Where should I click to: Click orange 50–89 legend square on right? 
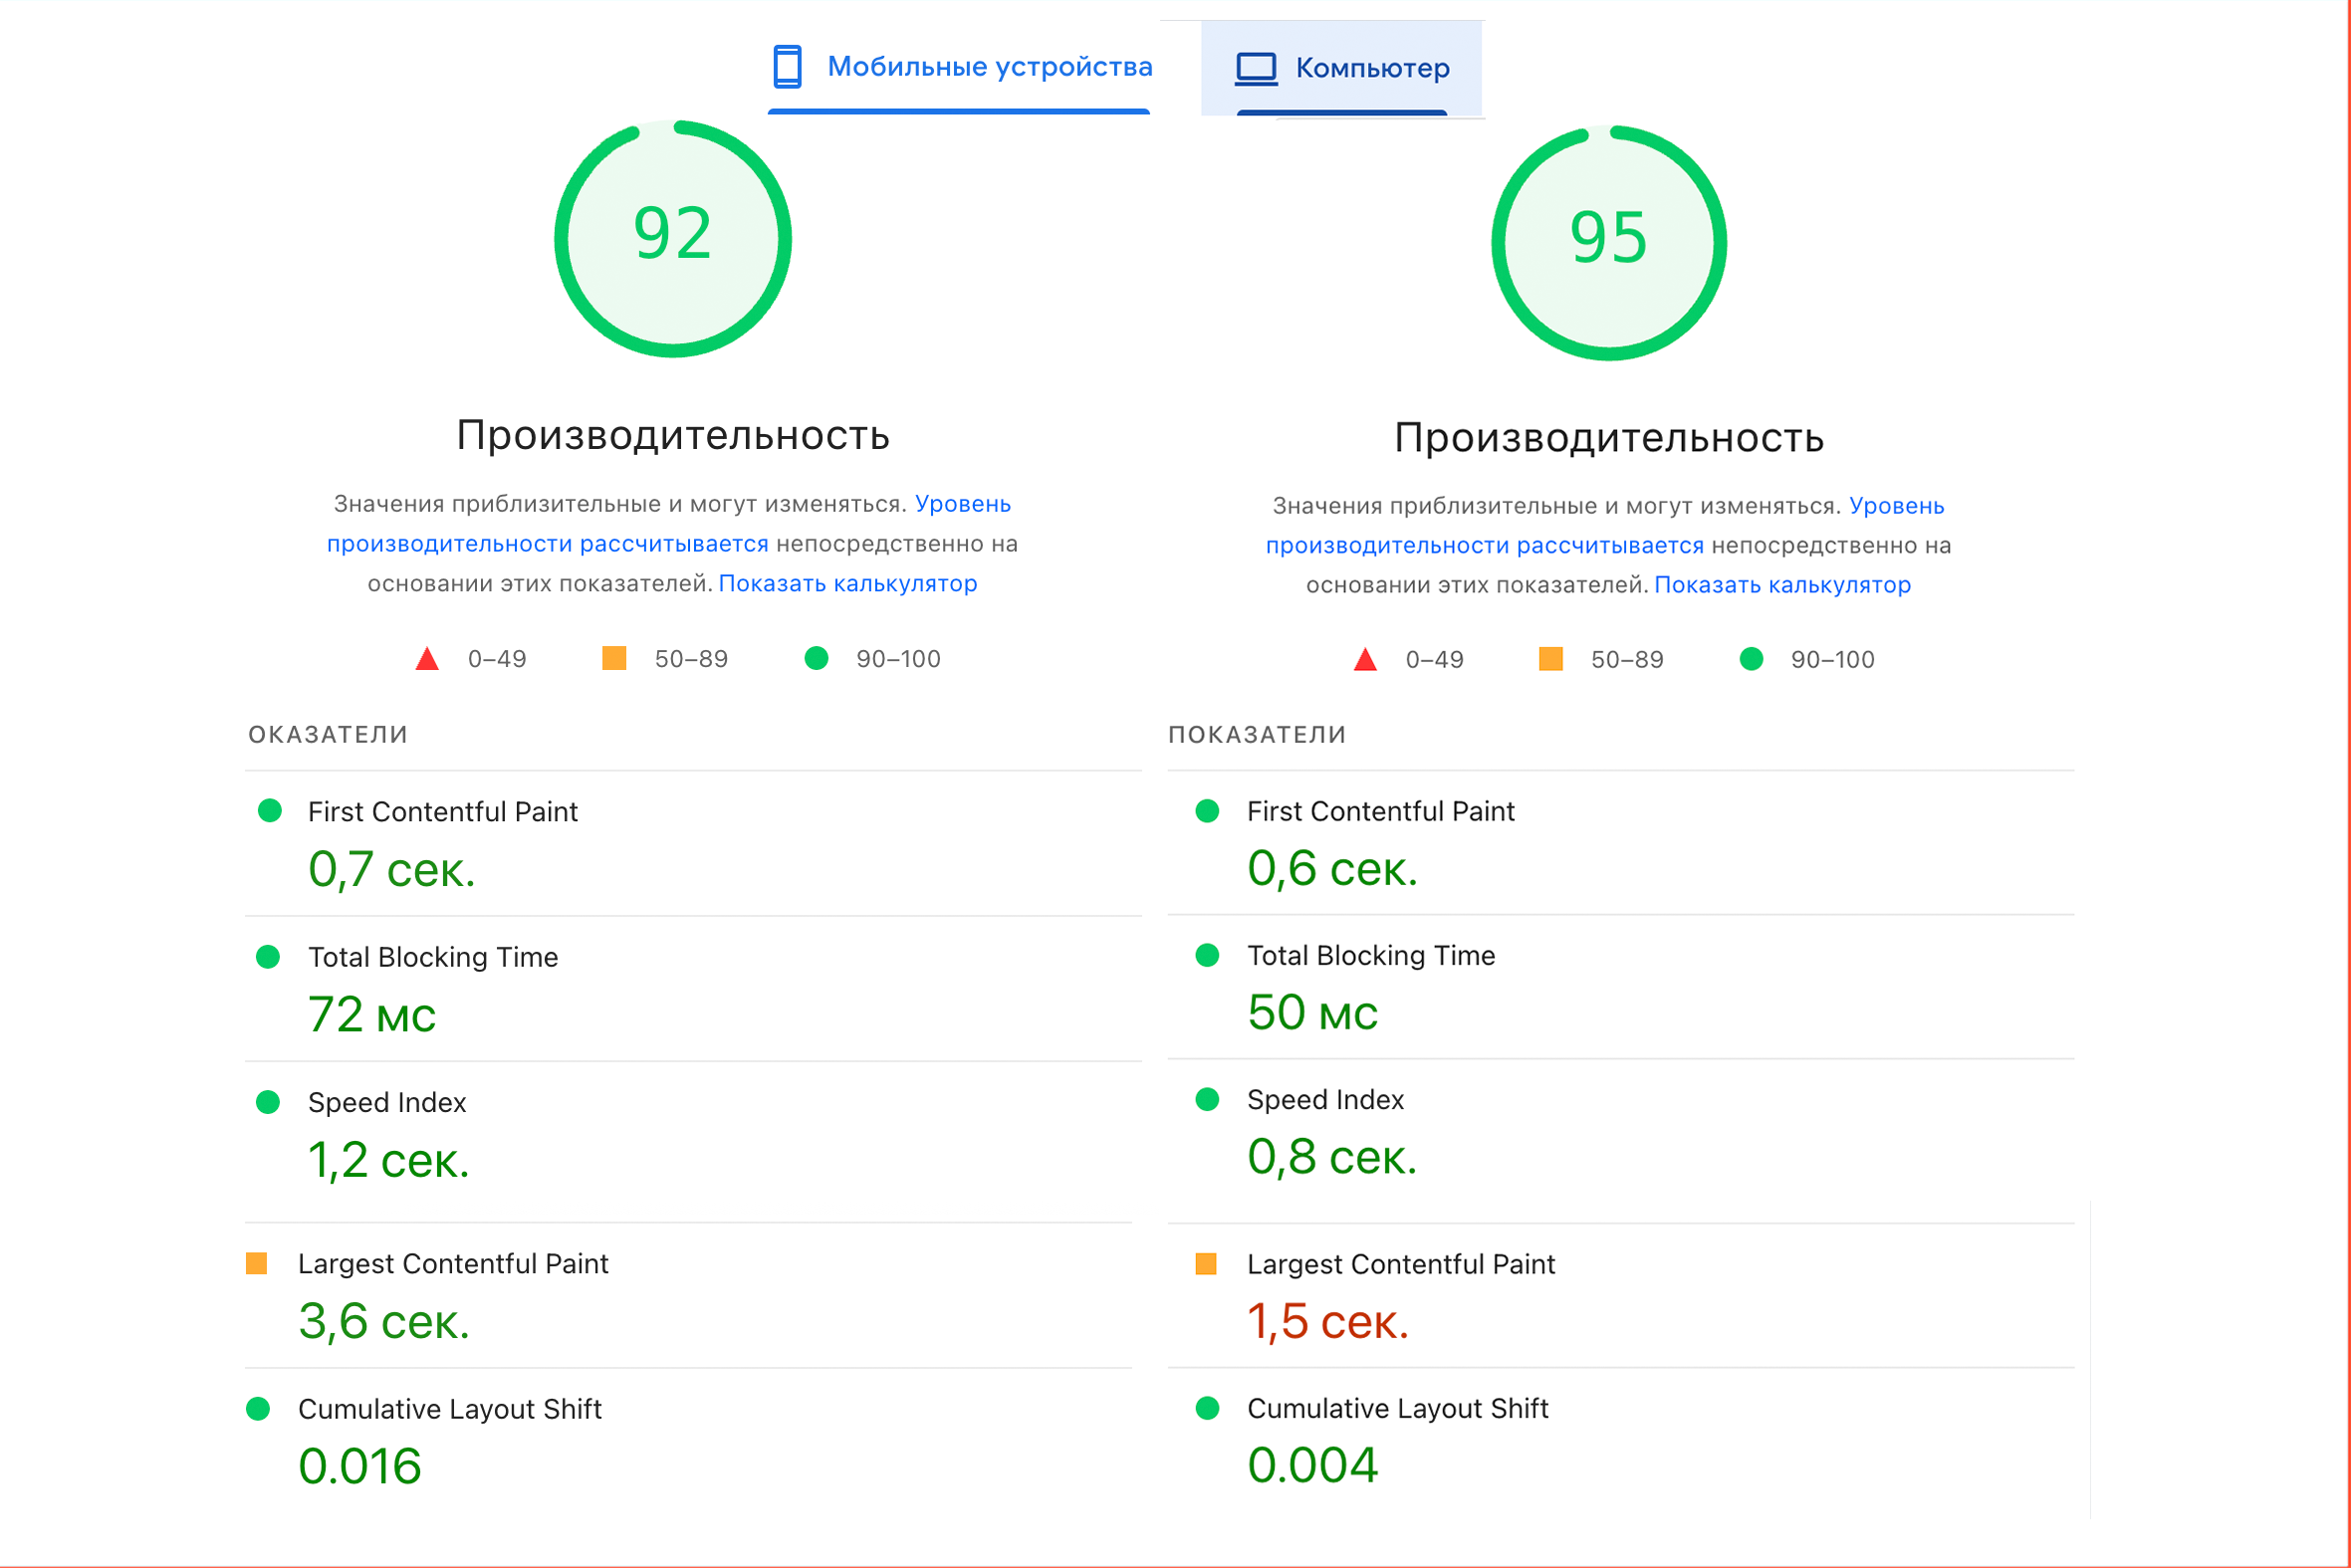tap(1550, 659)
